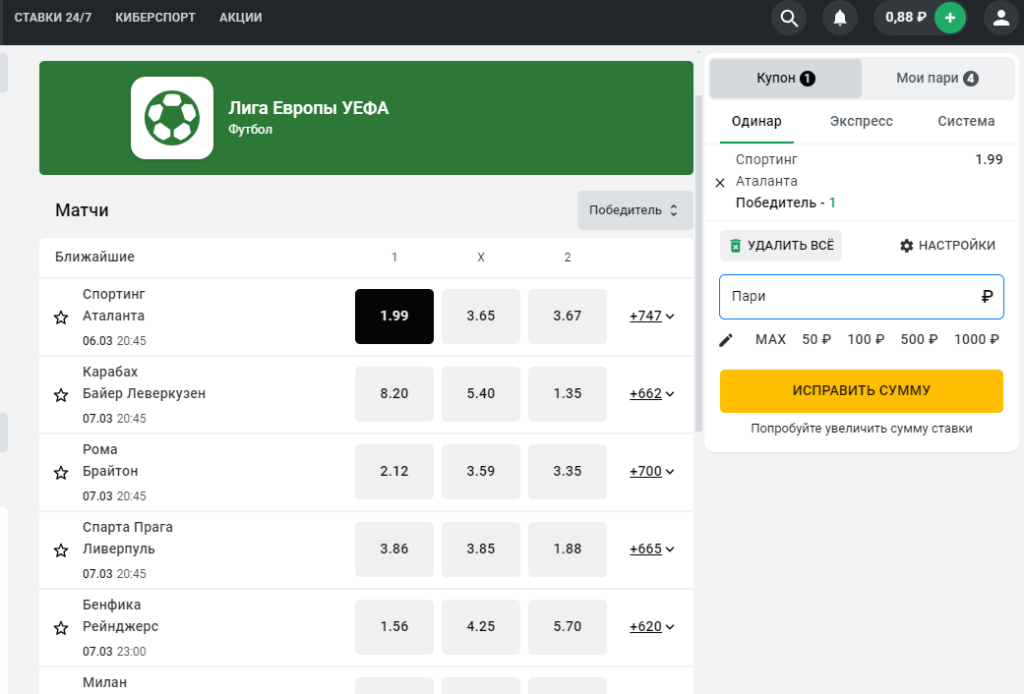The height and width of the screenshot is (694, 1024).
Task: Pick draw odds 3.85 for Спарта – Ливерпуль
Action: pos(481,549)
